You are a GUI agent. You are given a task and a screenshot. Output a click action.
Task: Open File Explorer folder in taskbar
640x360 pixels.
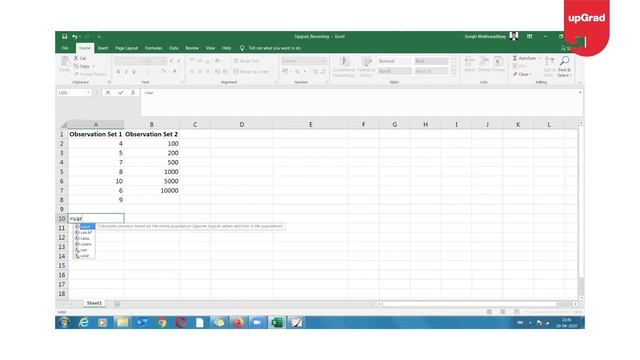point(122,322)
